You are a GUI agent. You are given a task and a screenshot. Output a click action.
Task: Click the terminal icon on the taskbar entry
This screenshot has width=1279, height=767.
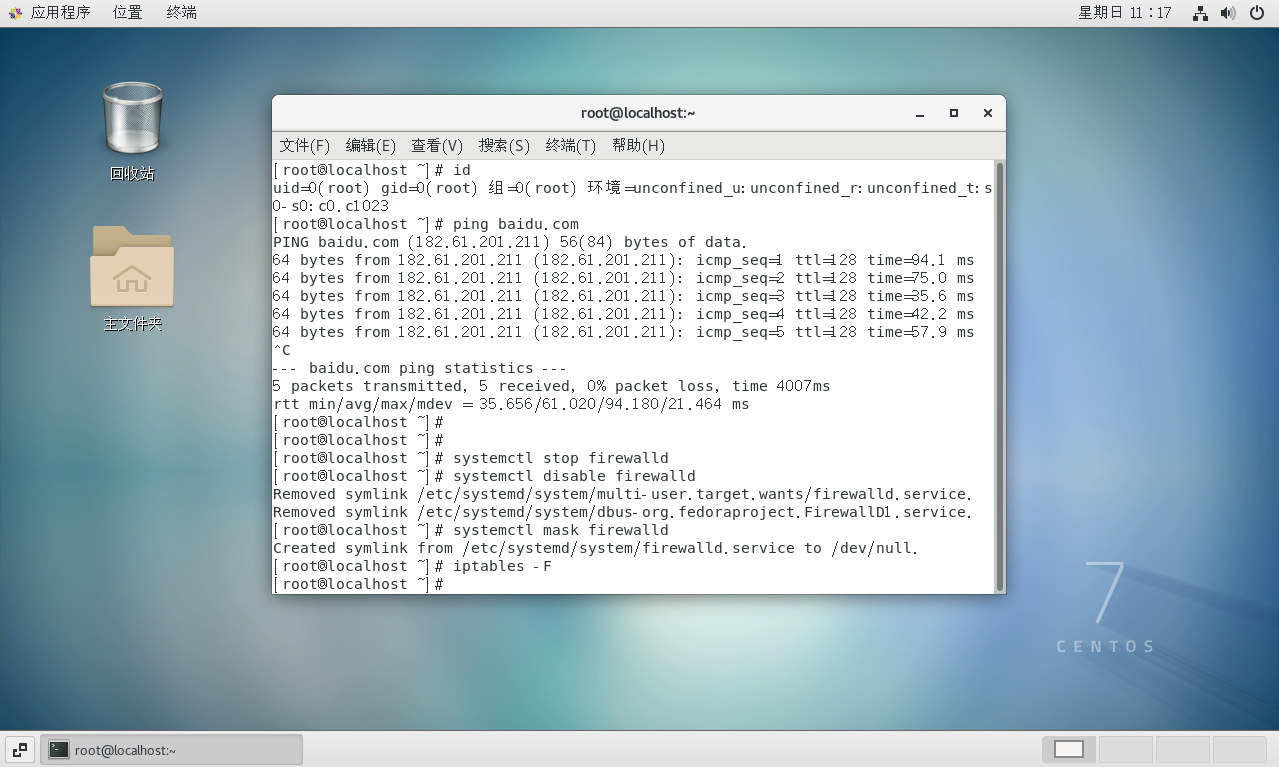pyautogui.click(x=59, y=749)
